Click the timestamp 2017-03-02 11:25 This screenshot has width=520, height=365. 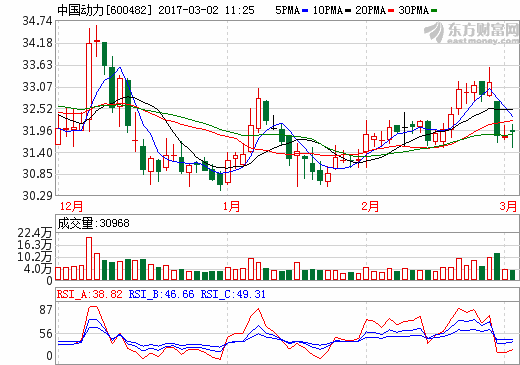click(x=206, y=10)
